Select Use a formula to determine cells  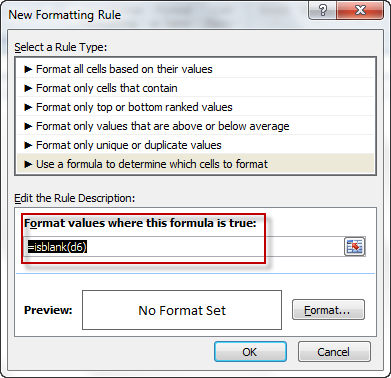tap(196, 164)
